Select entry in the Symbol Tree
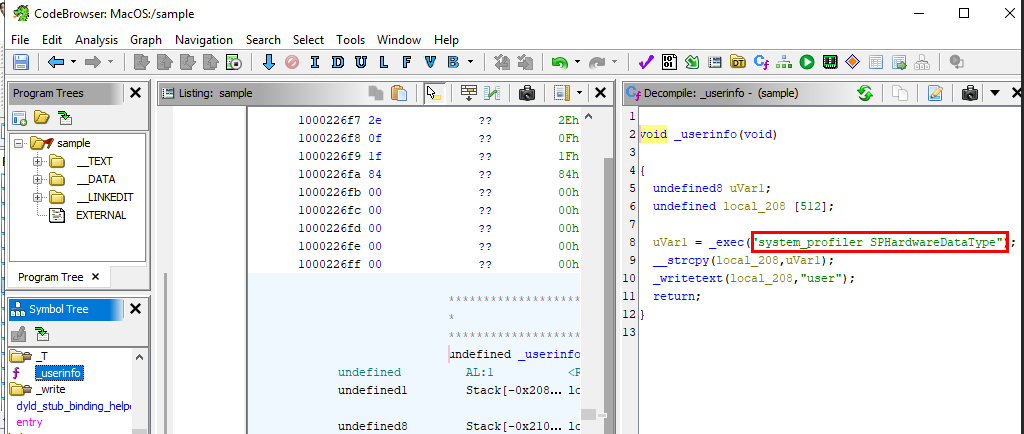 [x=29, y=422]
